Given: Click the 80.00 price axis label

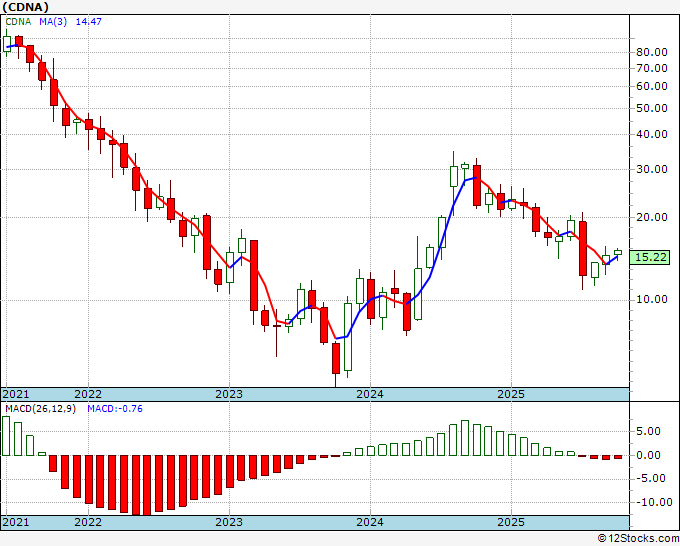Looking at the screenshot, I should point(652,52).
